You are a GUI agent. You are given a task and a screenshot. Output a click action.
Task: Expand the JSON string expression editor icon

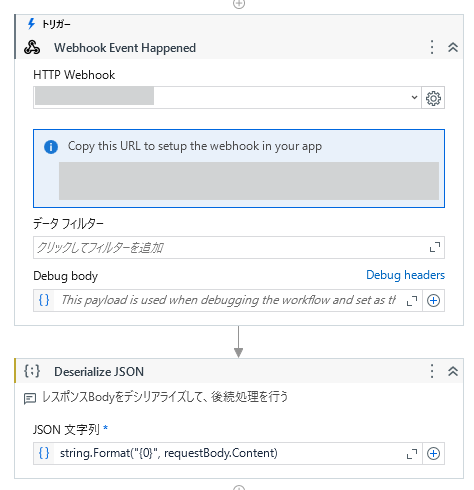412,453
